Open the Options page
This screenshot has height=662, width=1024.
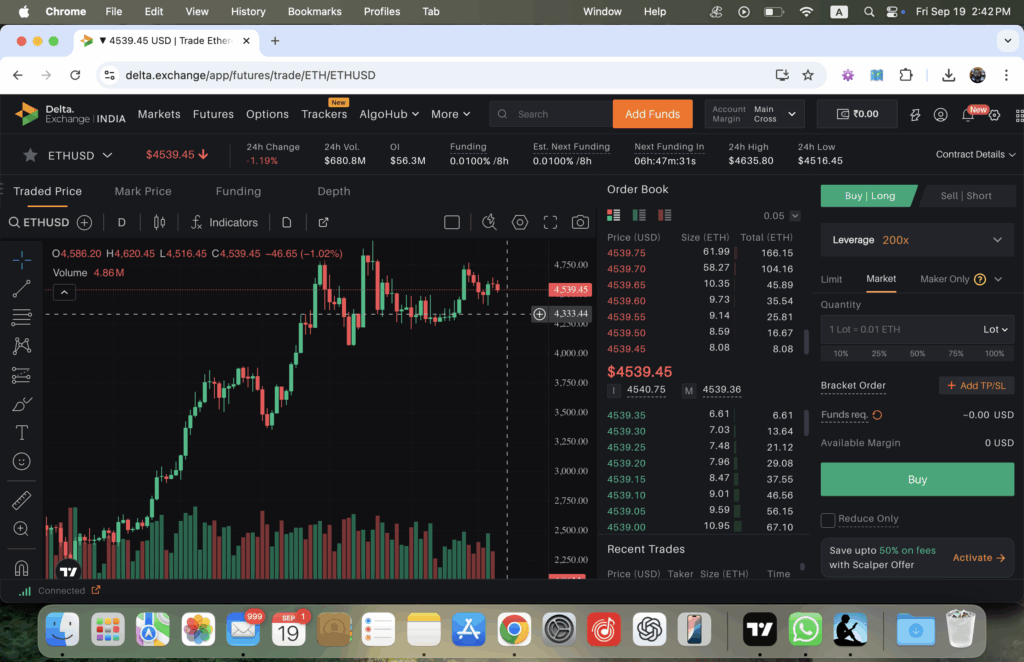pyautogui.click(x=267, y=114)
